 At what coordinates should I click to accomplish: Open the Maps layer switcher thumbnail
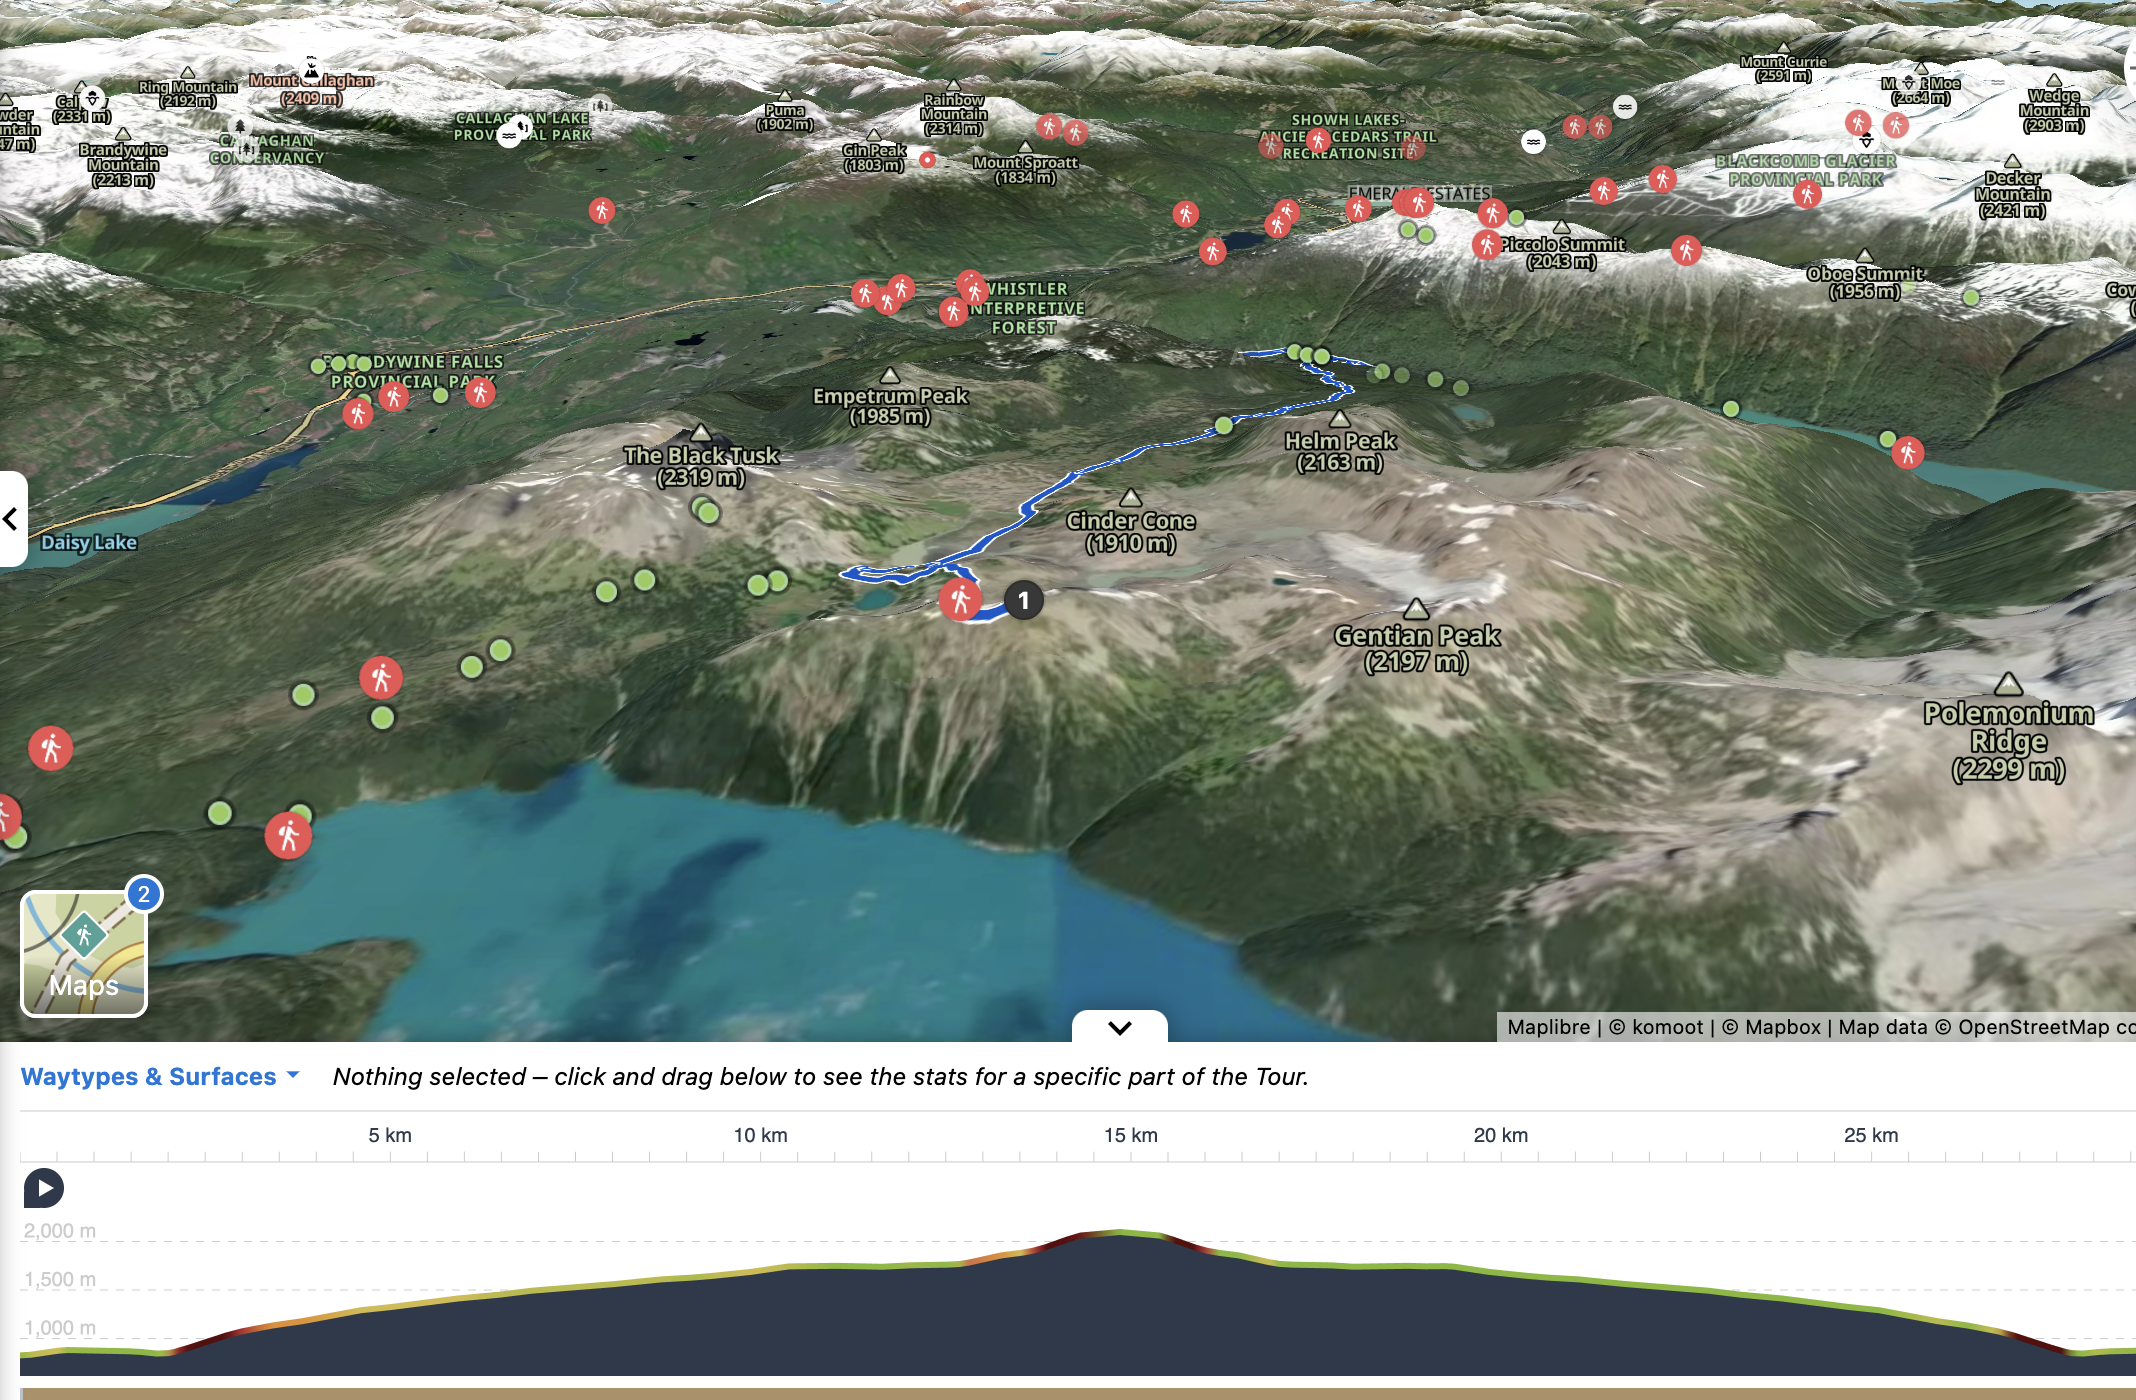pos(84,953)
